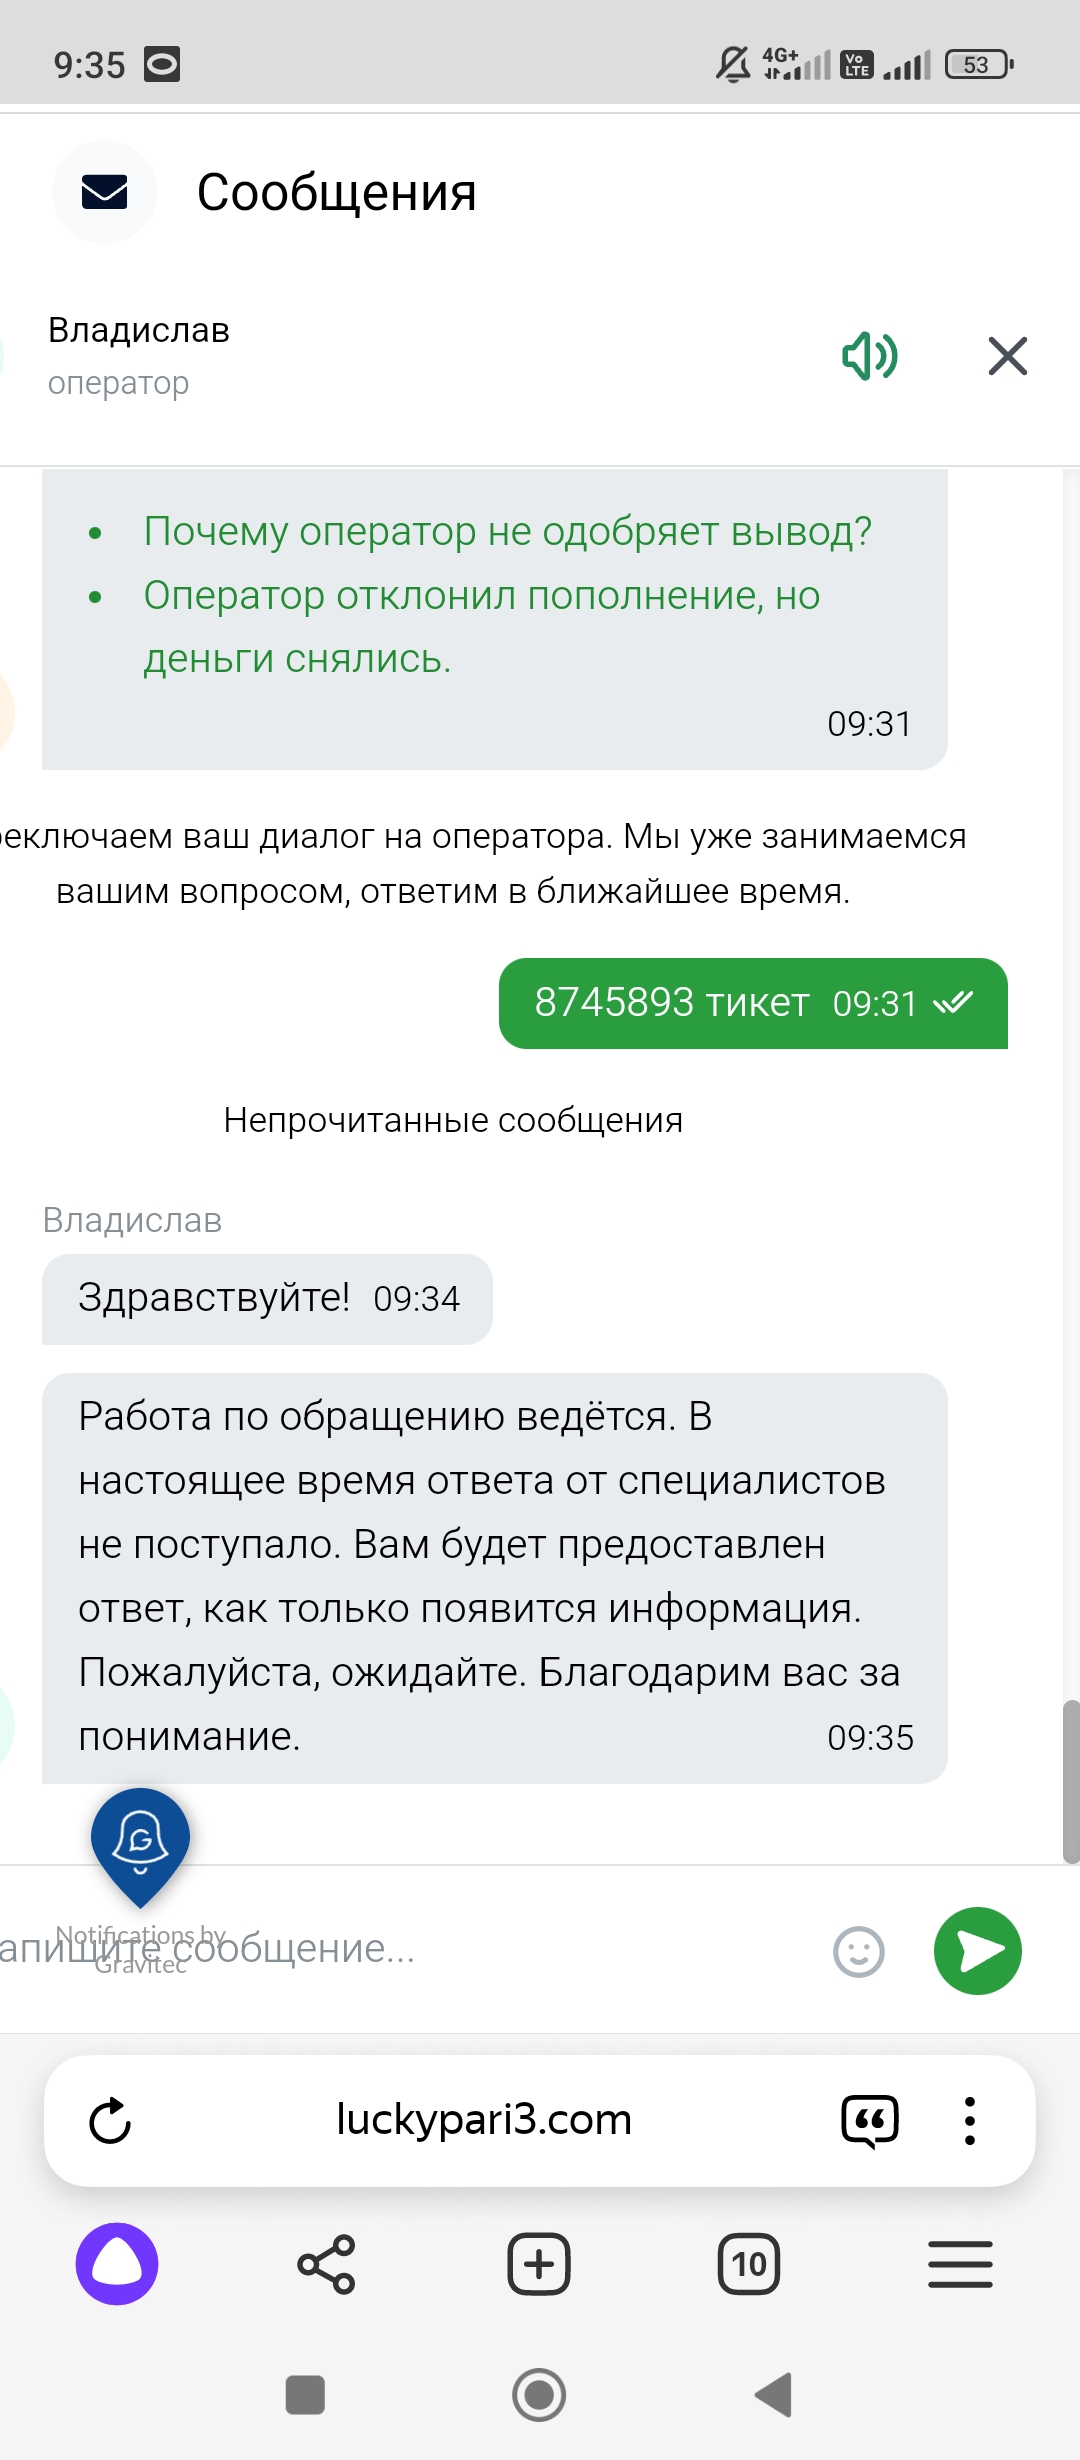The height and width of the screenshot is (2460, 1080).
Task: Open the browser quote/reader icon
Action: (870, 2121)
